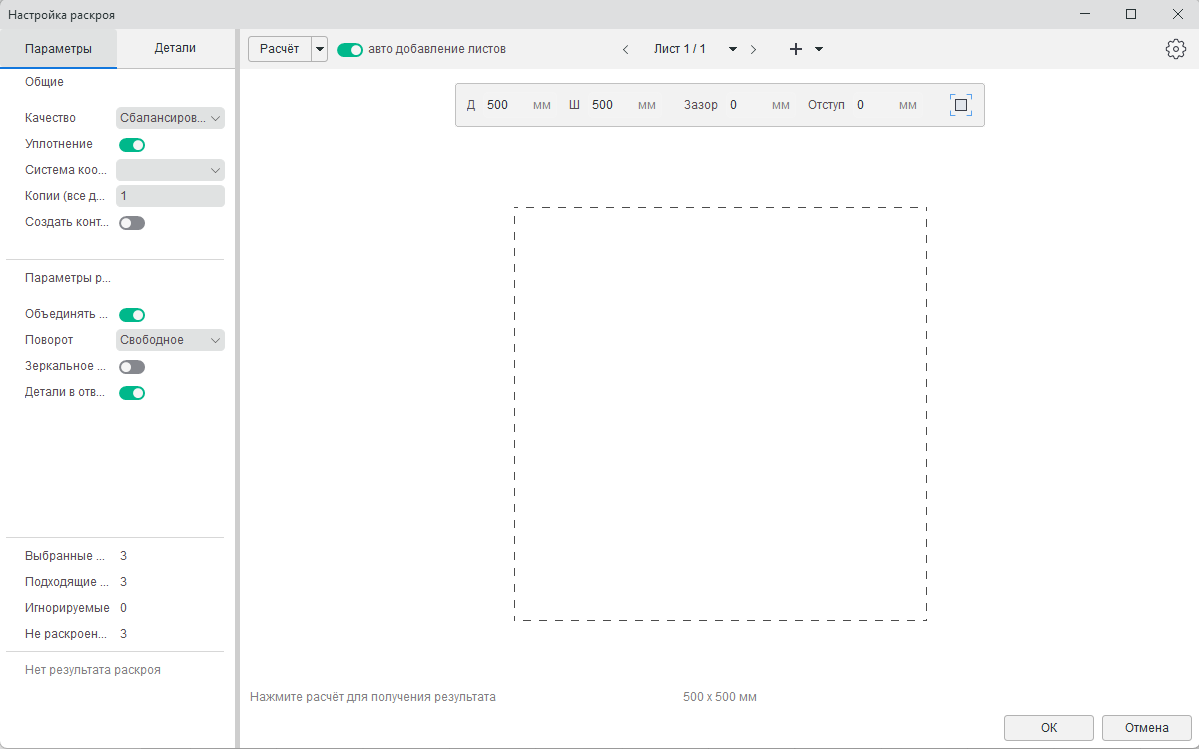Click the fit-to-sheet frame icon
Viewport: 1199px width, 749px height.
tap(960, 105)
